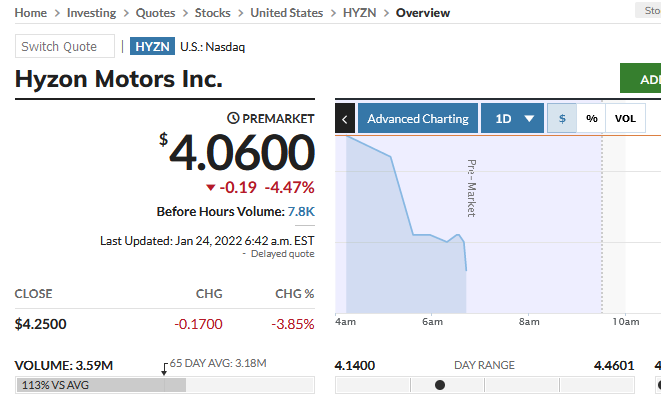The width and height of the screenshot is (661, 404).
Task: Open Stocks breadcrumb section
Action: click(x=212, y=13)
